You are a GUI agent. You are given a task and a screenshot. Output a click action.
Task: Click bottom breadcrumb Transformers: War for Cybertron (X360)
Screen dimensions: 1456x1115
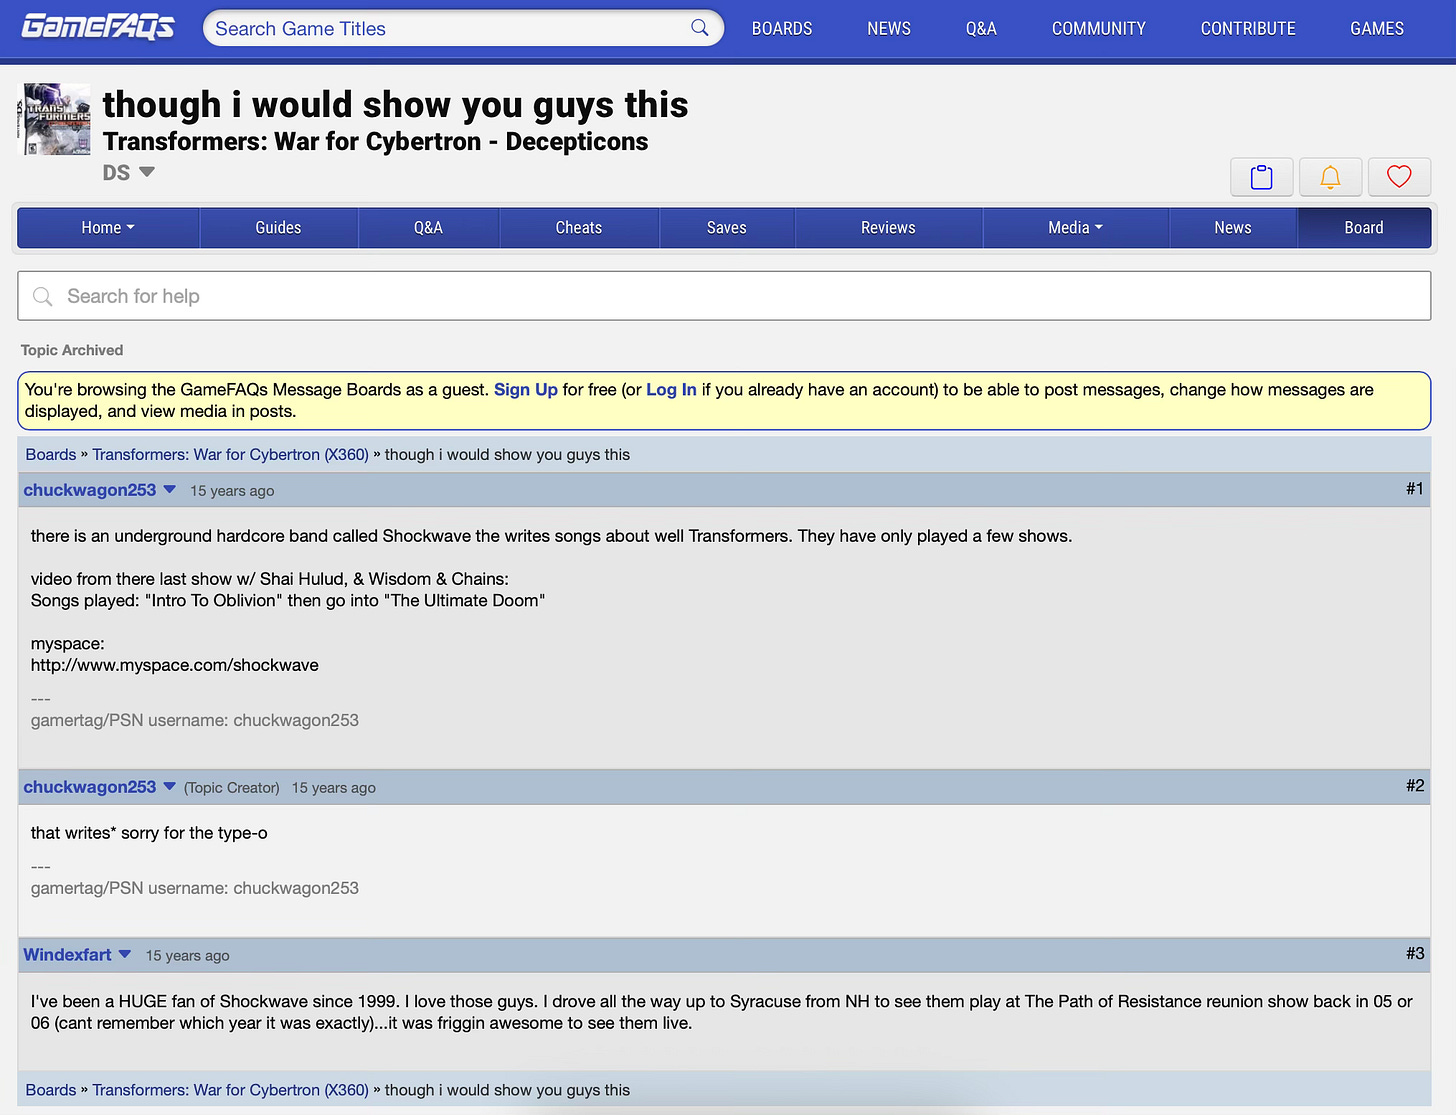[x=230, y=1090]
